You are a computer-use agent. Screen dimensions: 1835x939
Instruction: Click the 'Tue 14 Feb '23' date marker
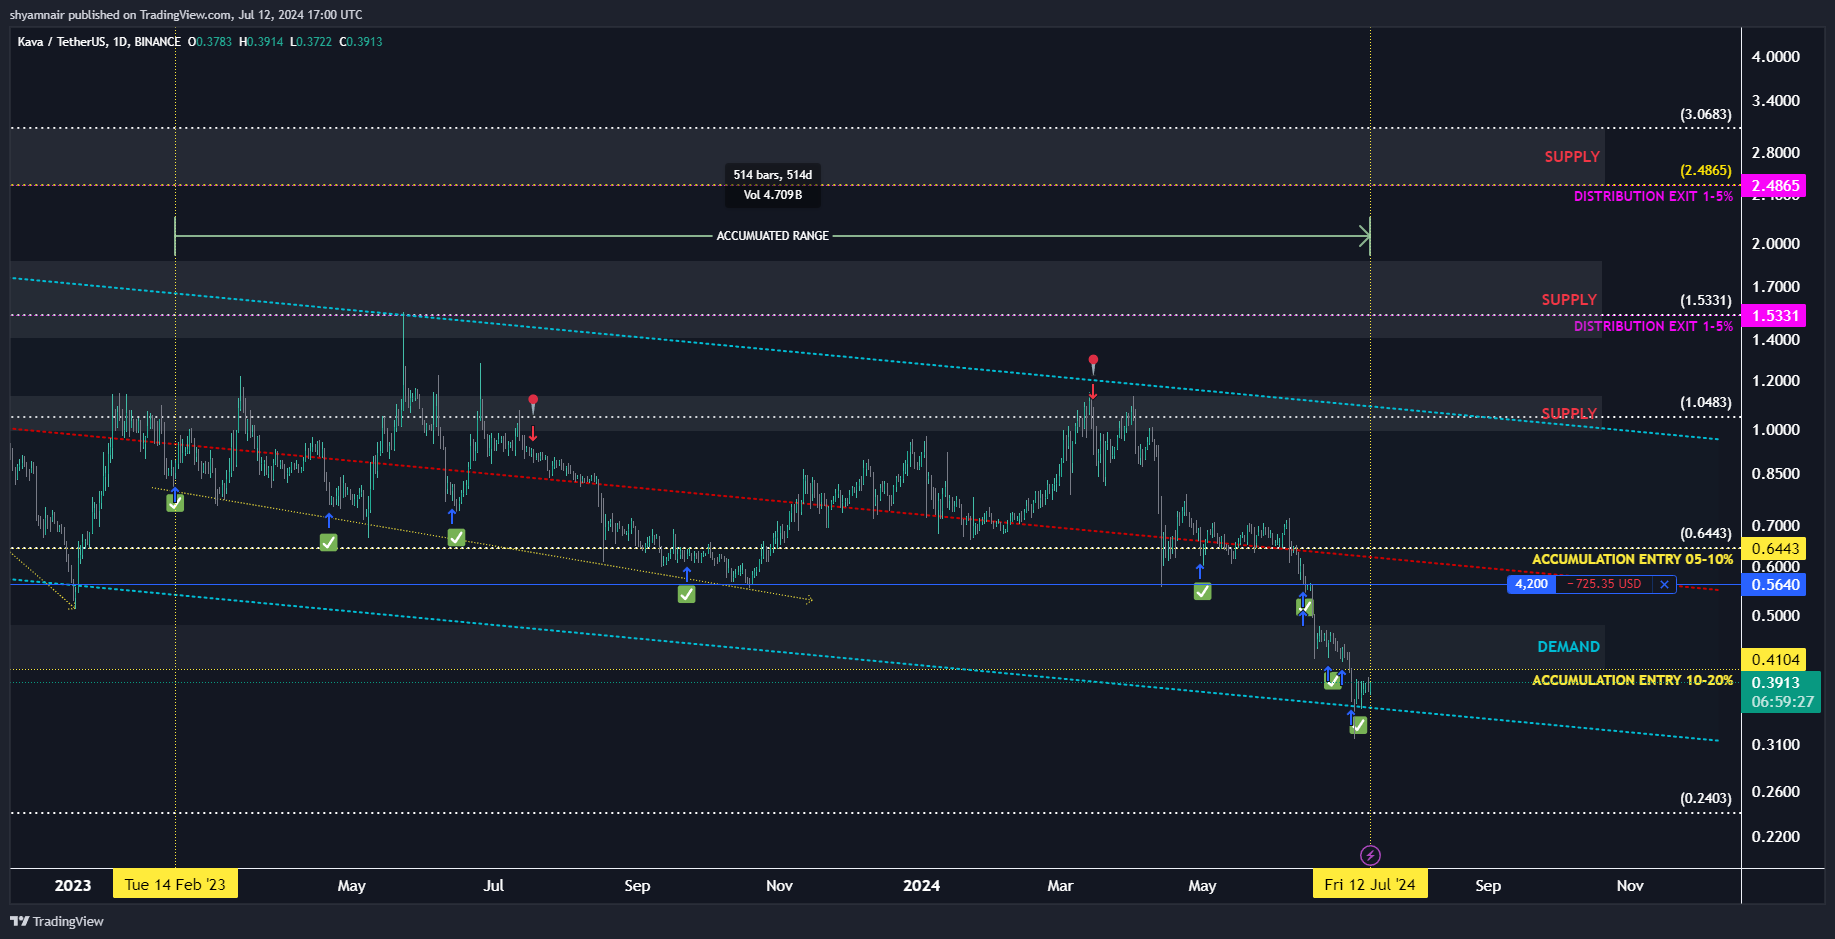[175, 884]
